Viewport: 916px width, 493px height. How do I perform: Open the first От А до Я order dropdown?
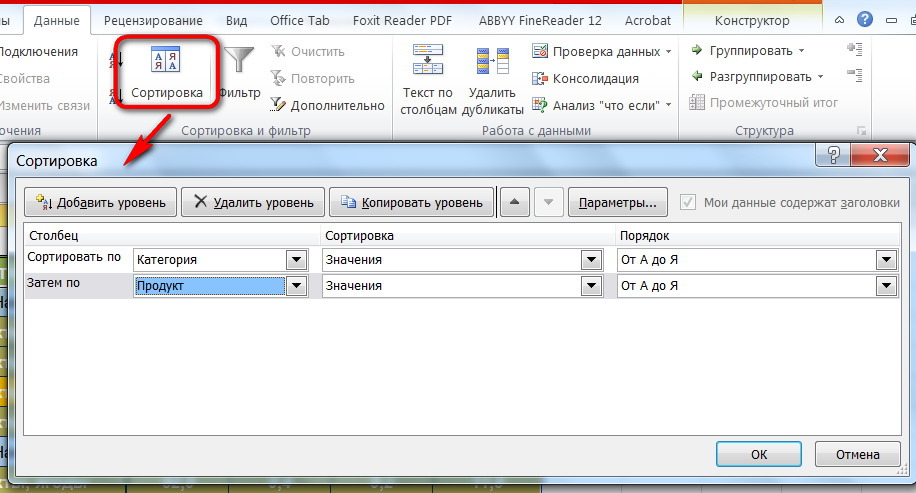point(885,260)
